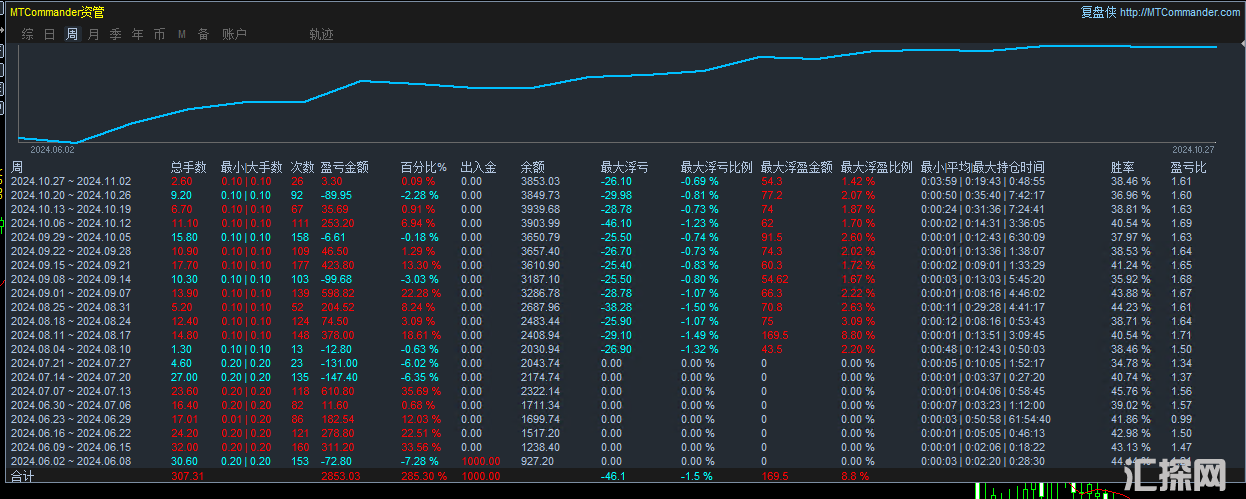Viewport: 1246px width, 499px height.
Task: Select the 周 weekly statistics tab
Action: pos(72,34)
